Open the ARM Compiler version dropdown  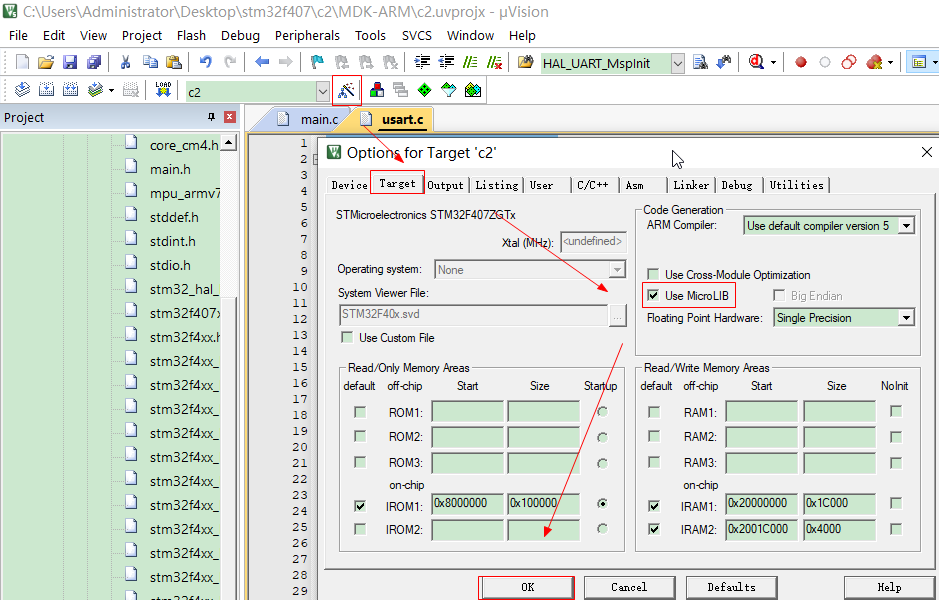point(906,226)
